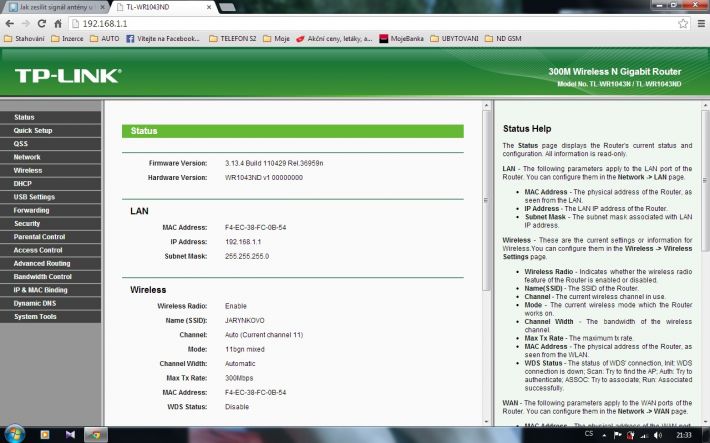Open the ND GSM bookmark folder
The height and width of the screenshot is (443, 710).
click(503, 39)
